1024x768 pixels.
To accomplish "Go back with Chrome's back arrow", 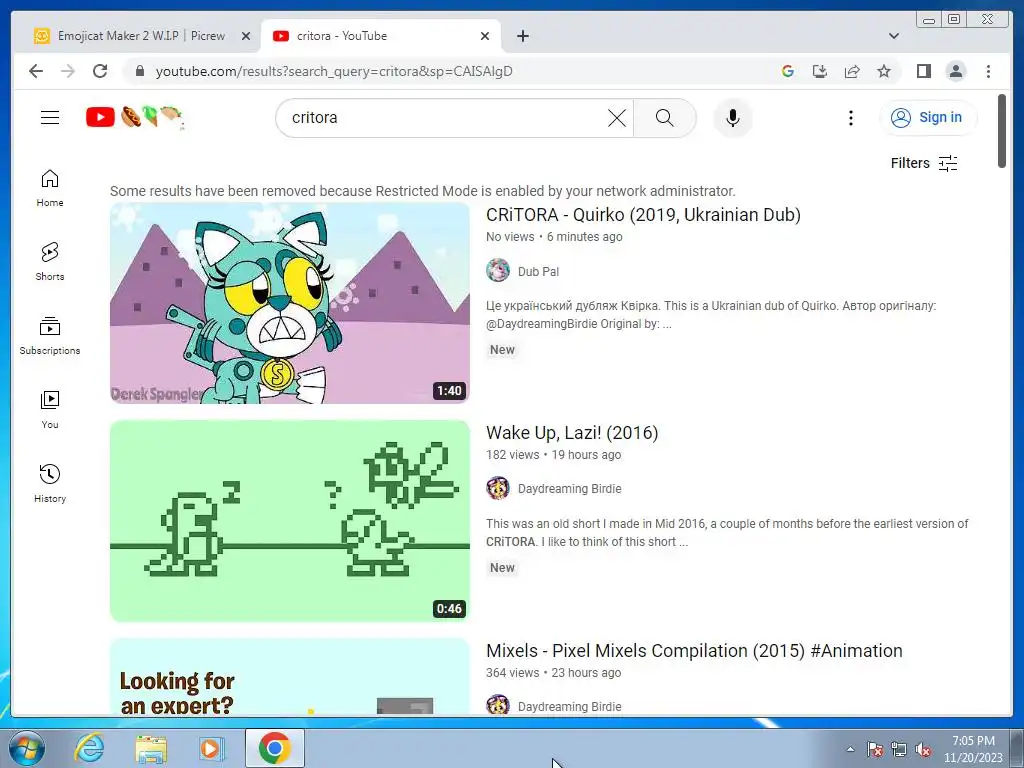I will [x=36, y=71].
